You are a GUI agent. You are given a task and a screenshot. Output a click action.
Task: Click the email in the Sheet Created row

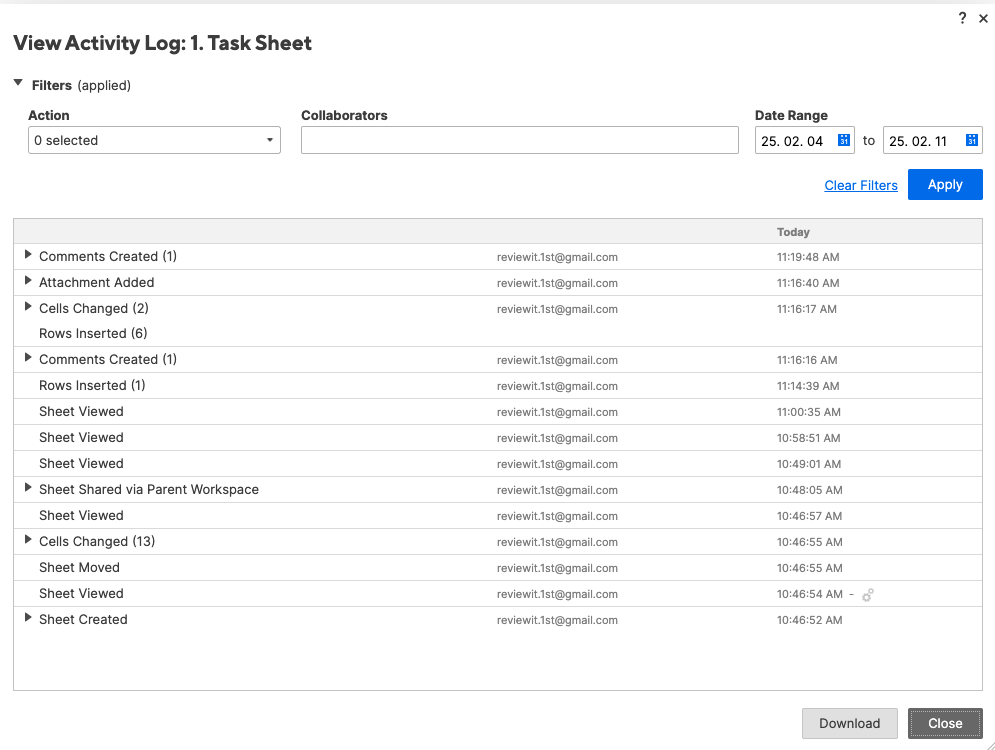tap(557, 620)
